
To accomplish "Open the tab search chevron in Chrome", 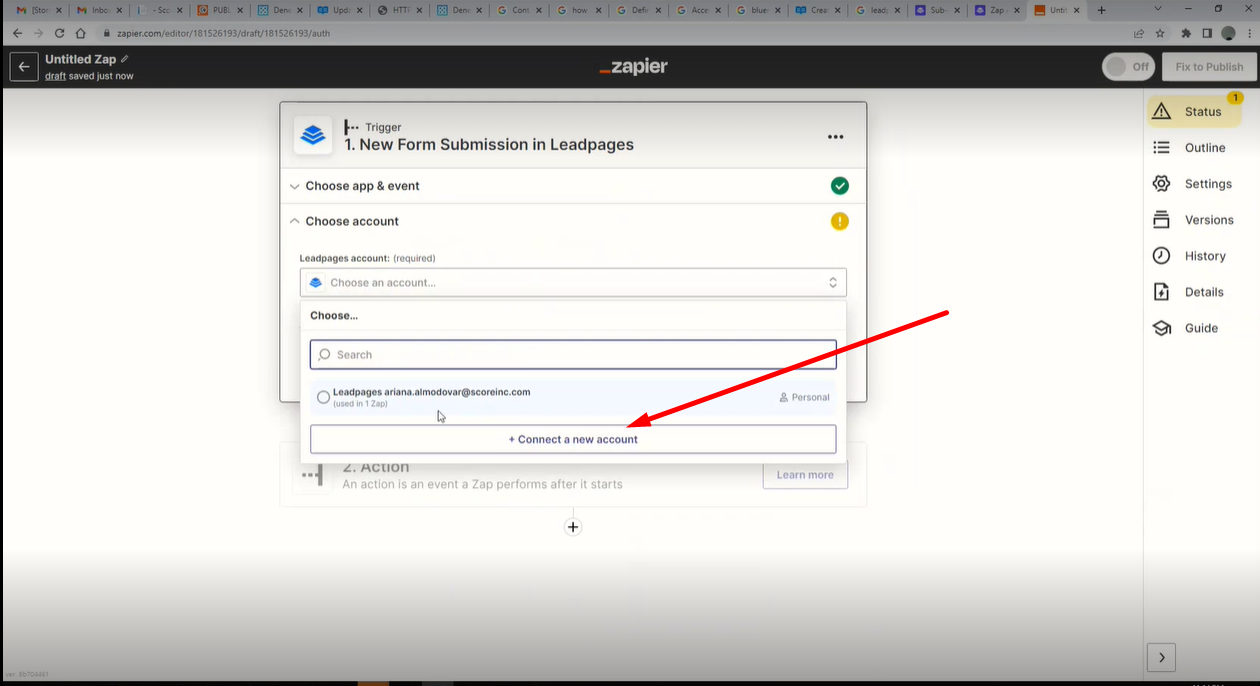I will pyautogui.click(x=1159, y=9).
